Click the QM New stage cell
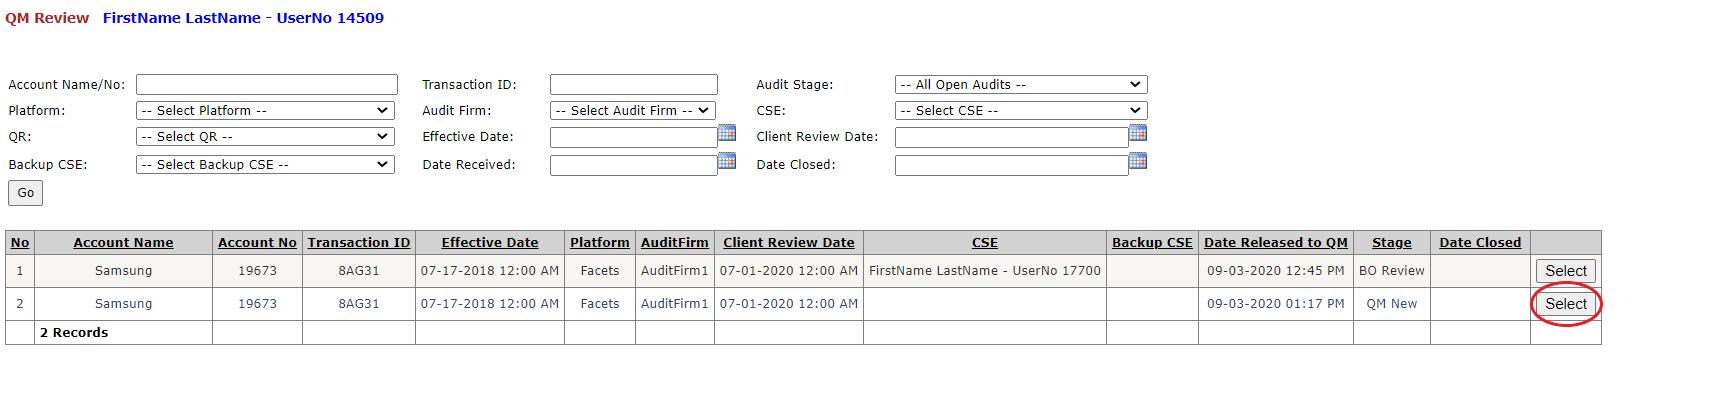Viewport: 1712px width, 420px height. pyautogui.click(x=1392, y=304)
